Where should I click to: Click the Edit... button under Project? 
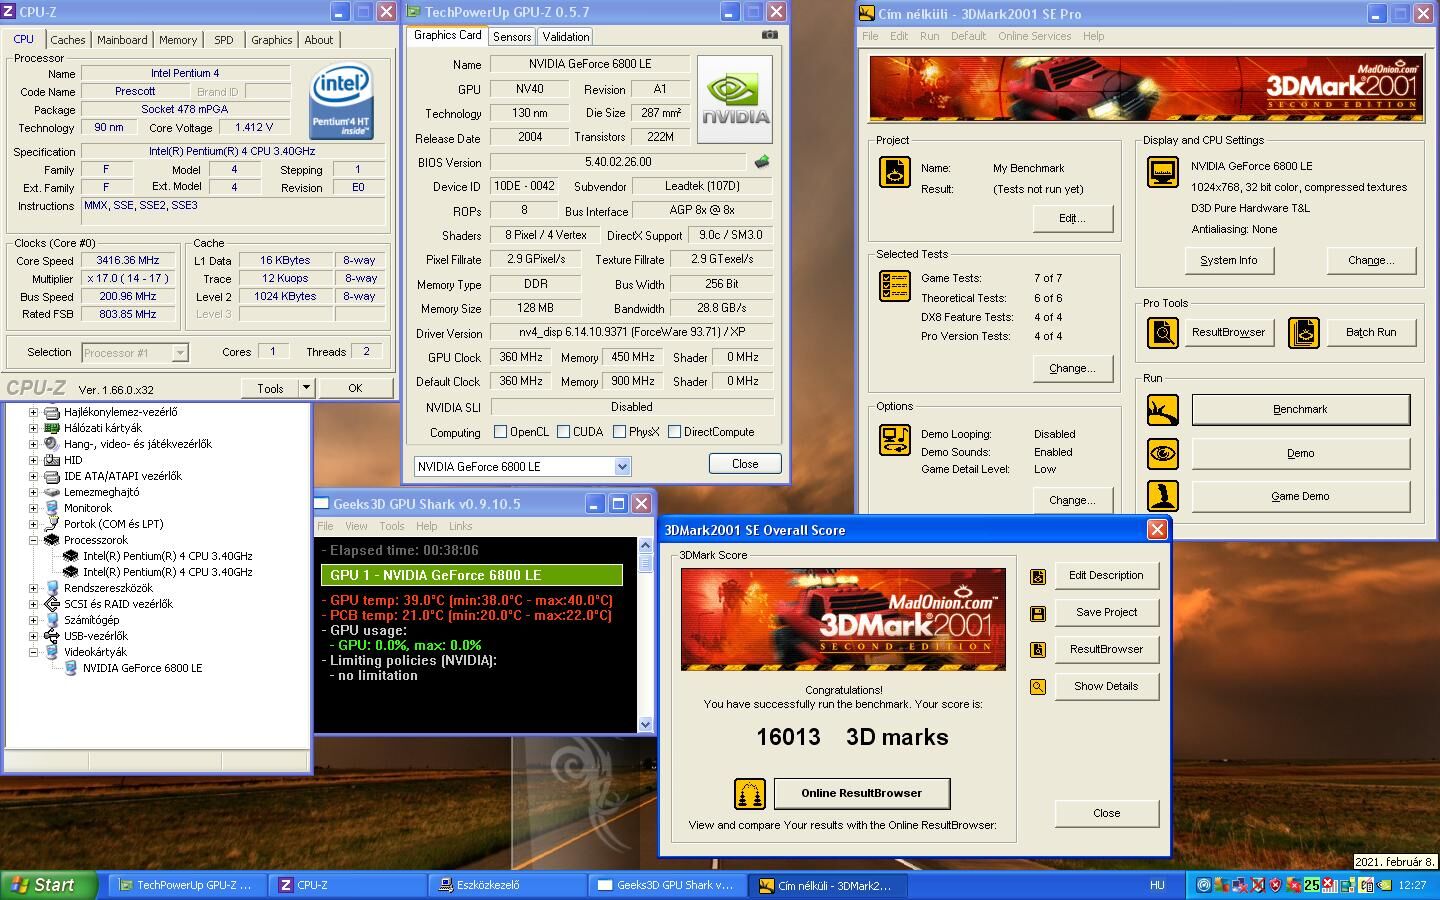coord(1072,218)
